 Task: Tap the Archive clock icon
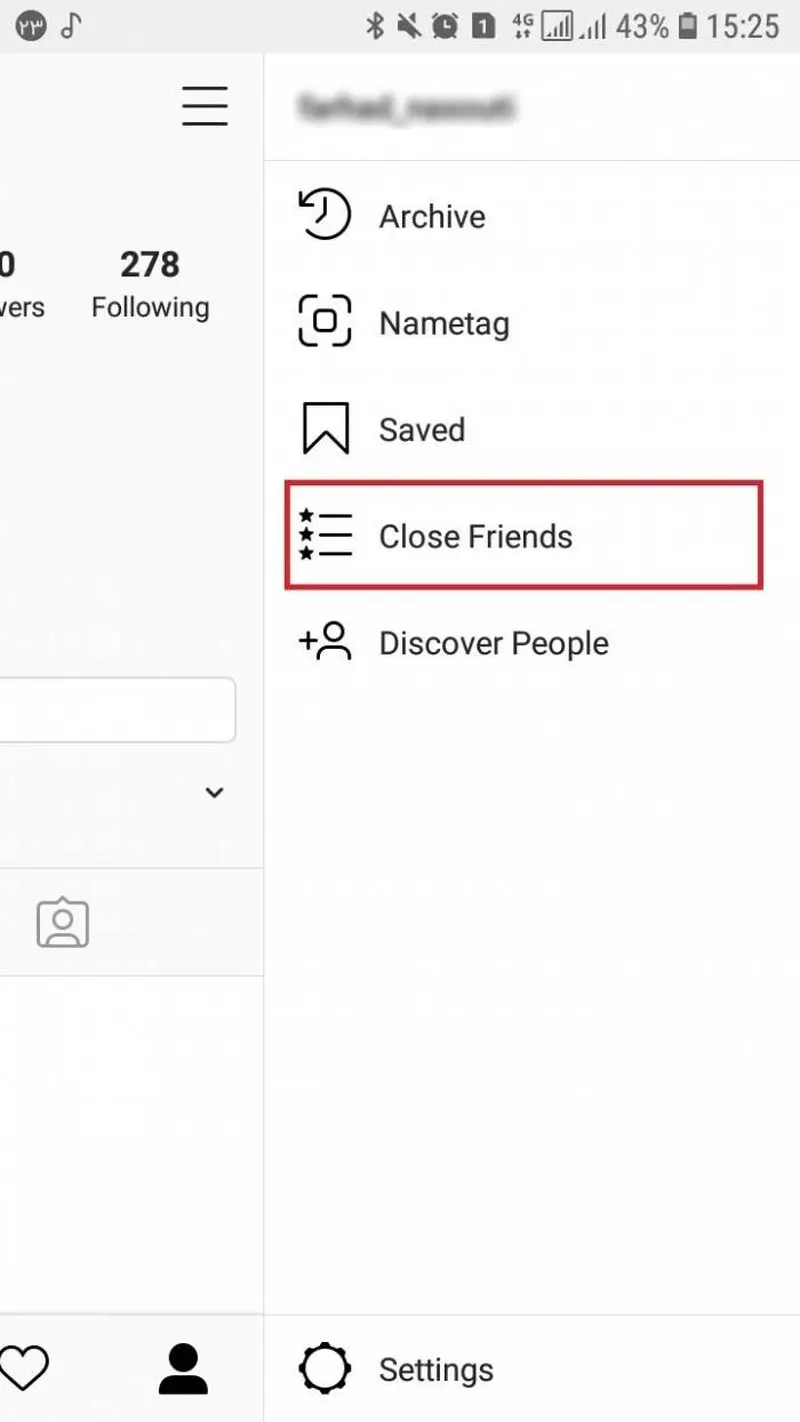(x=325, y=215)
